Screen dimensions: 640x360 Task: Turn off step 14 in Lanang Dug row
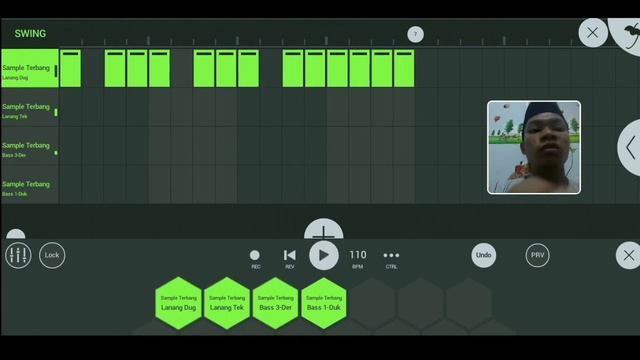coord(360,68)
